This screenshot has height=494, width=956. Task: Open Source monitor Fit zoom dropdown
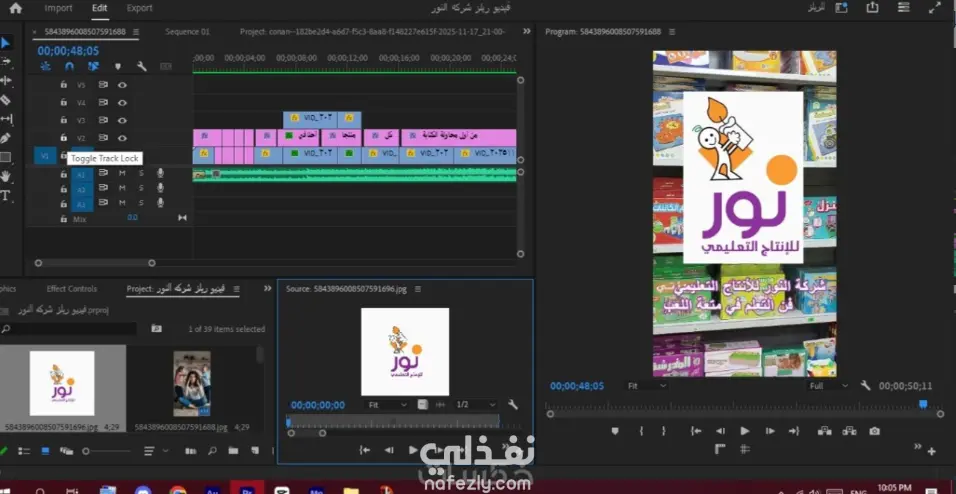[388, 405]
